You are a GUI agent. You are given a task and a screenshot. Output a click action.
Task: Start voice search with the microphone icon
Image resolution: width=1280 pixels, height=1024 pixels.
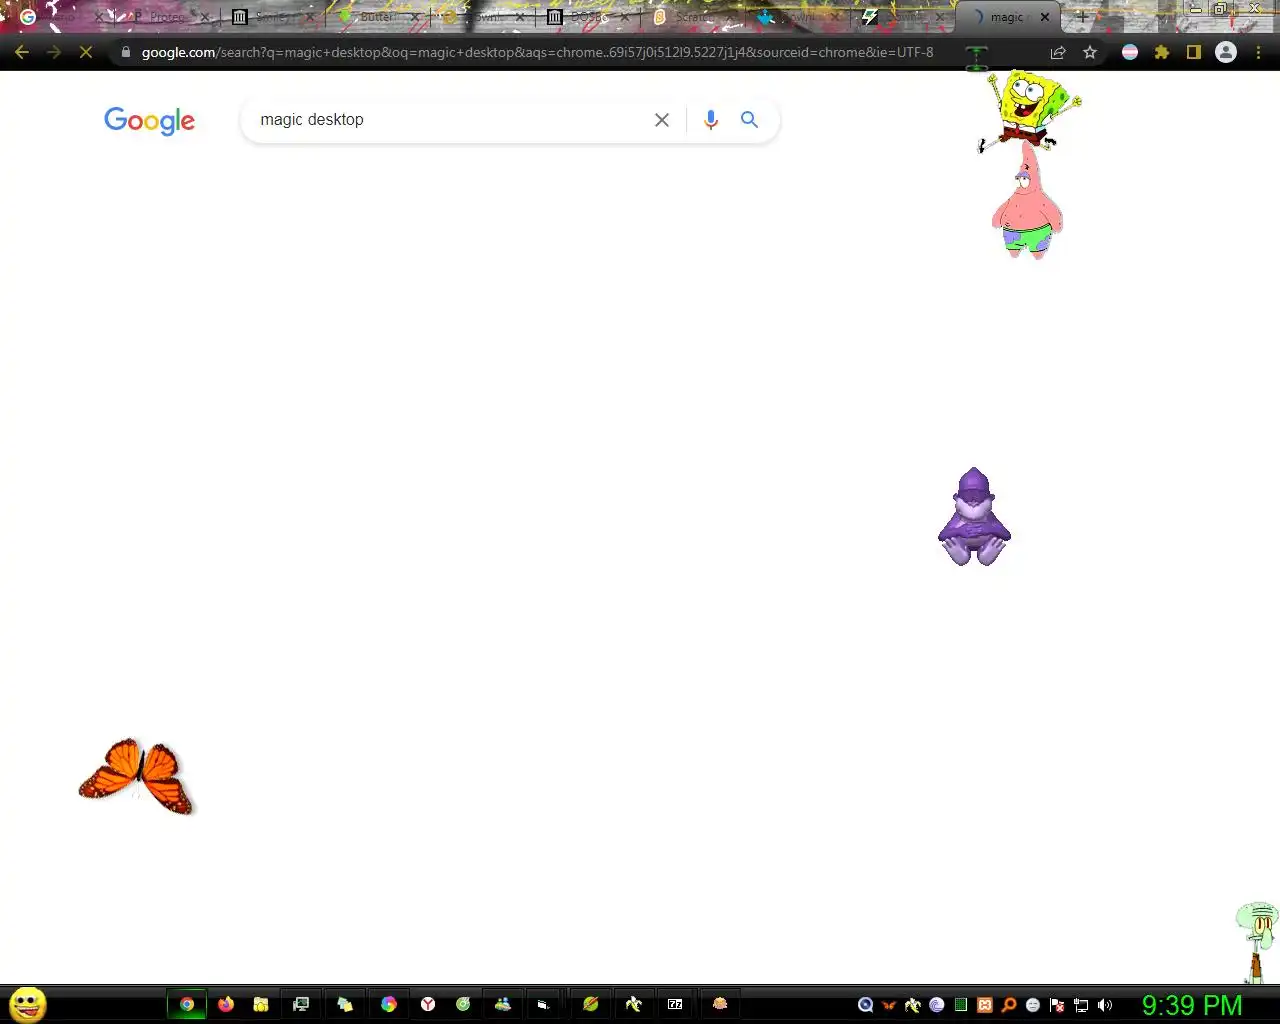pos(711,120)
